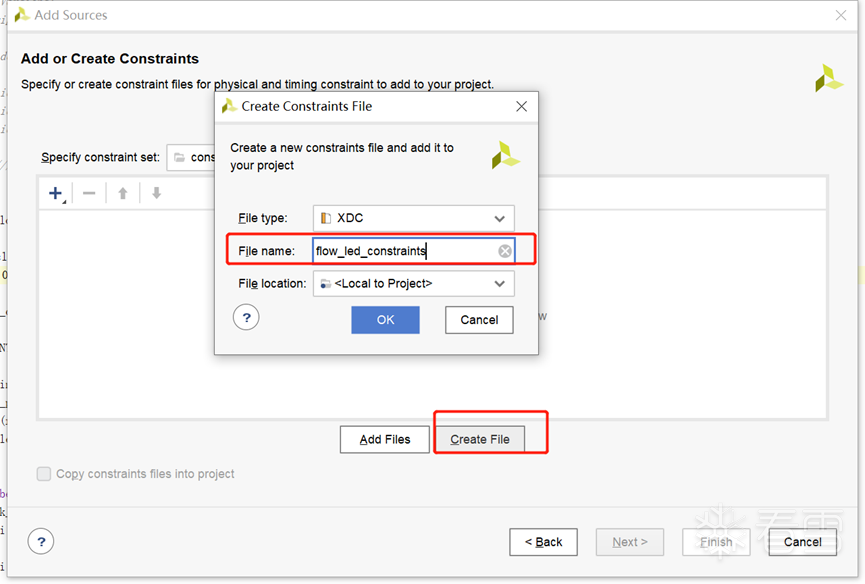Cancel the Create Constraints File dialog
This screenshot has width=865, height=584.
click(479, 320)
